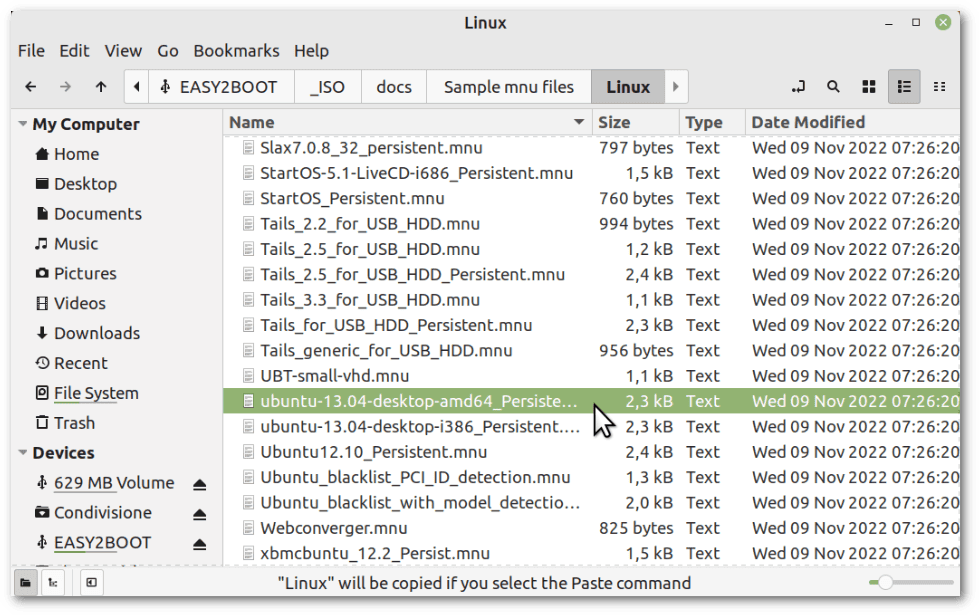Navigate back with the back arrow
This screenshot has width=979, height=615.
30,86
